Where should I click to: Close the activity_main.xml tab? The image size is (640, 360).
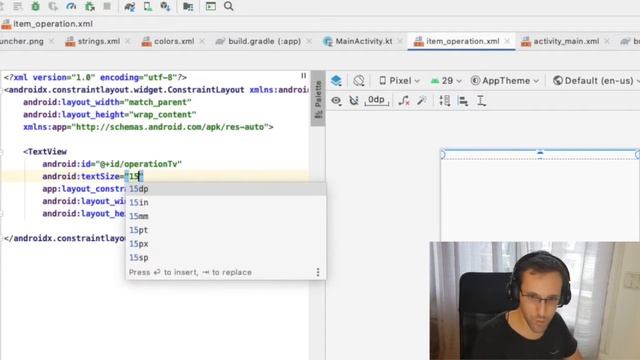pos(607,41)
